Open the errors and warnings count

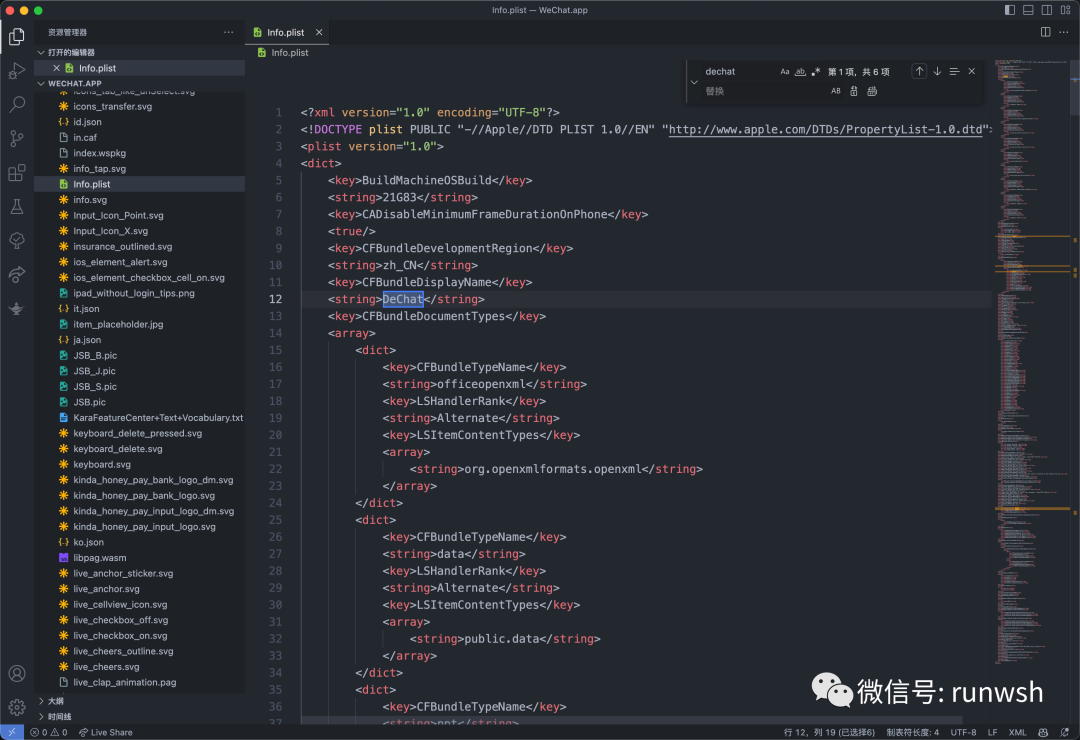[48, 732]
